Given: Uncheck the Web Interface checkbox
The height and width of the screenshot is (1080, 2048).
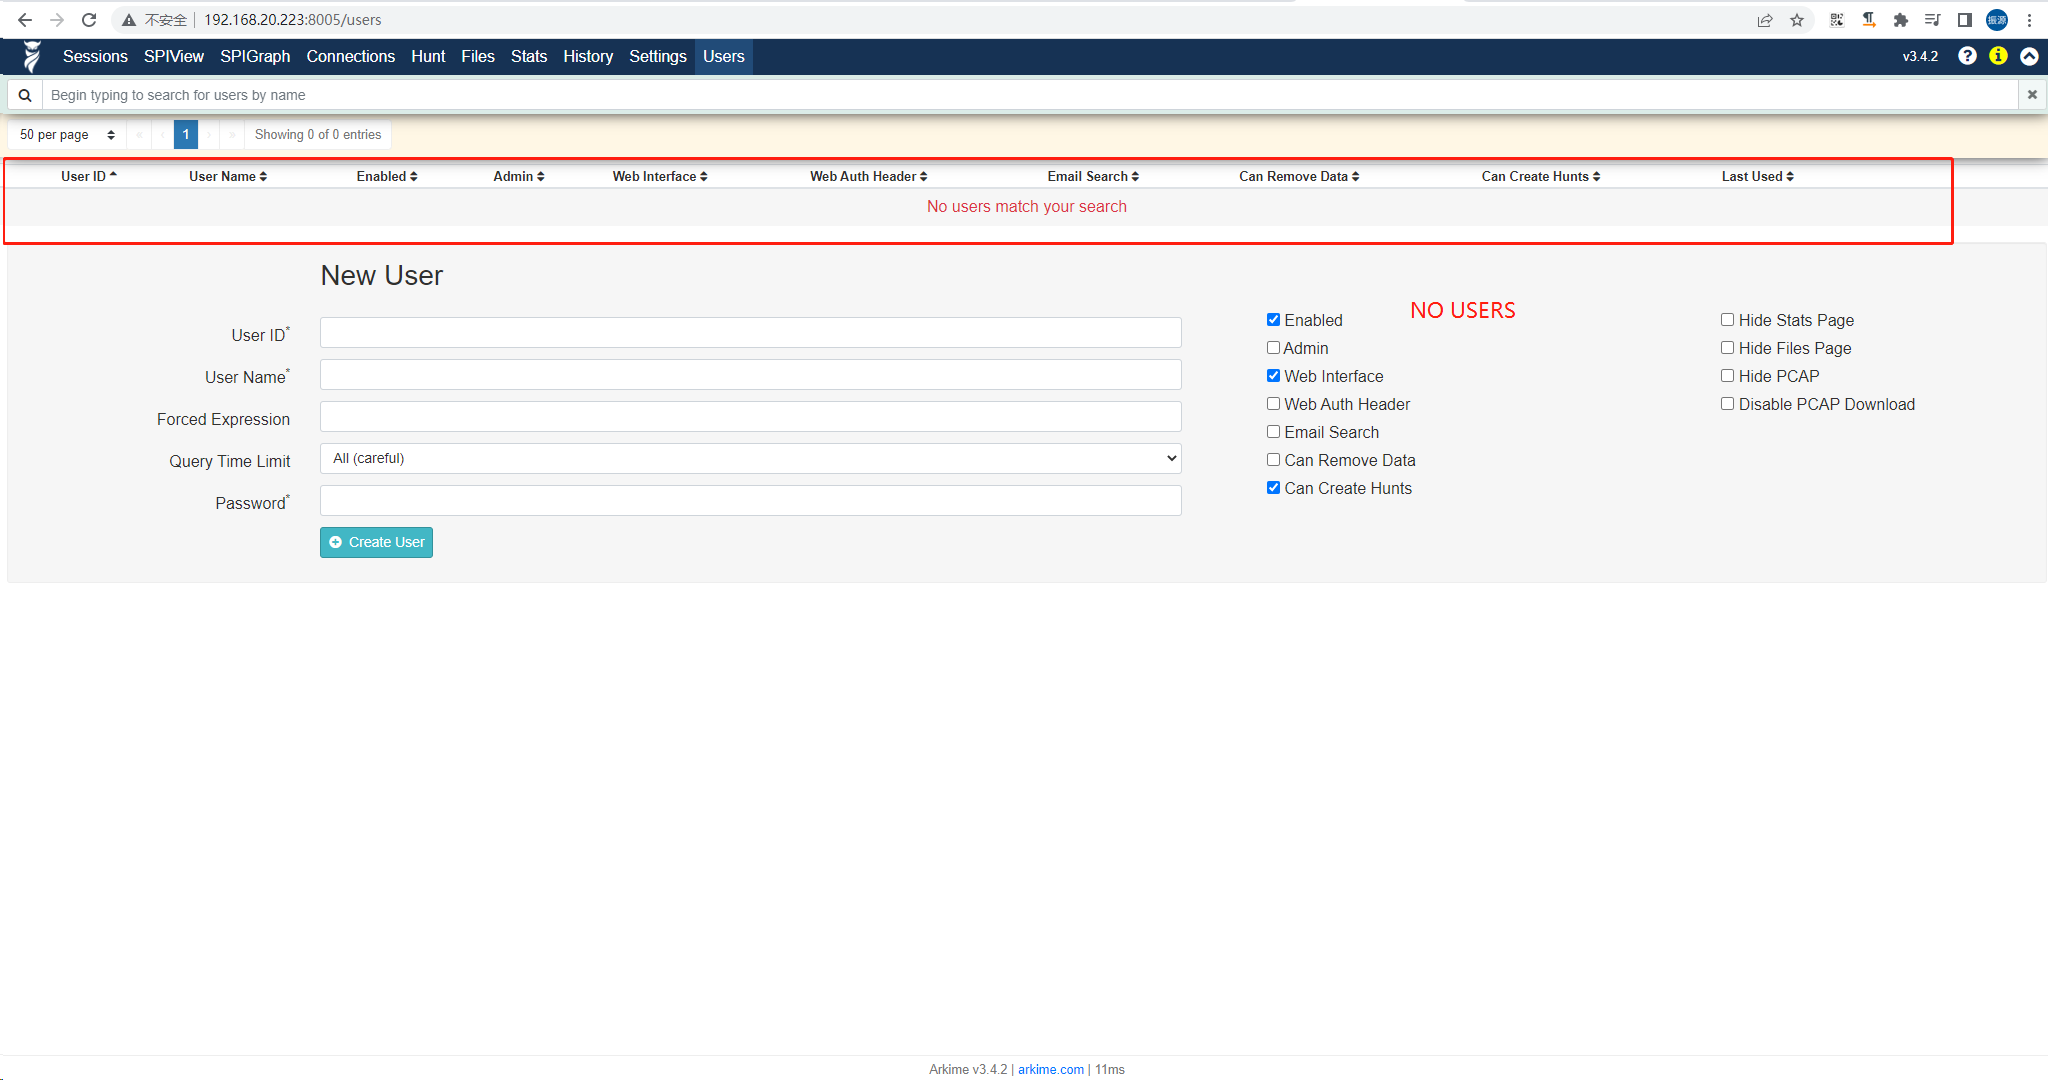Looking at the screenshot, I should click(x=1273, y=375).
